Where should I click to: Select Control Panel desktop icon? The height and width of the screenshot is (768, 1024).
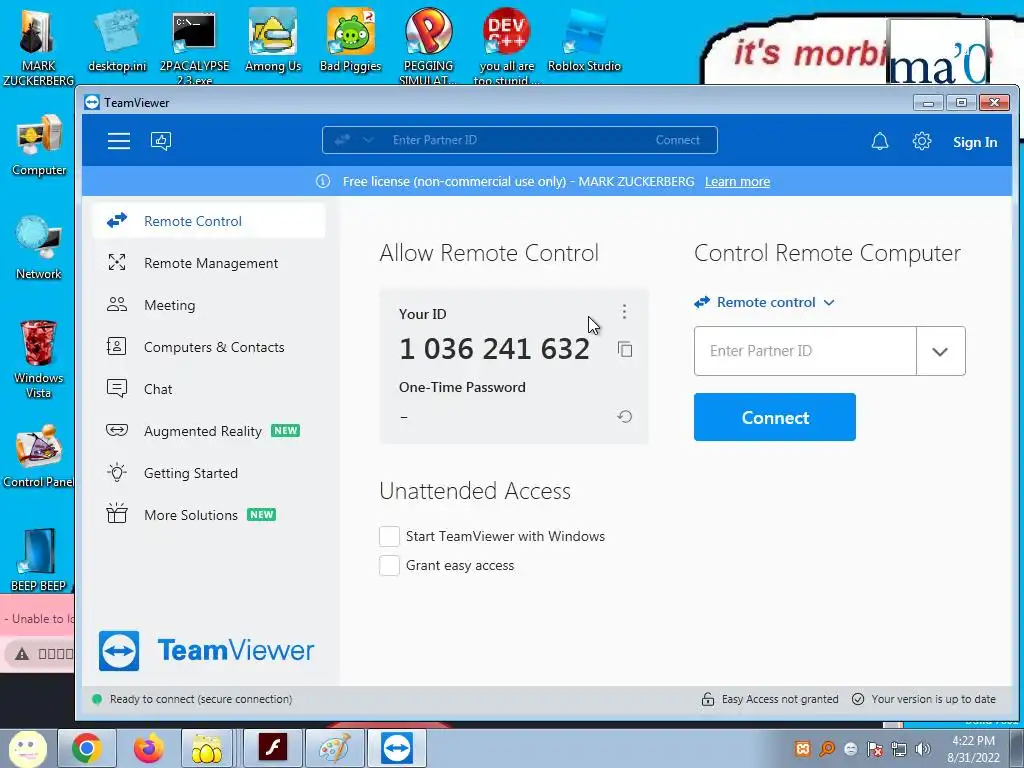pos(39,456)
